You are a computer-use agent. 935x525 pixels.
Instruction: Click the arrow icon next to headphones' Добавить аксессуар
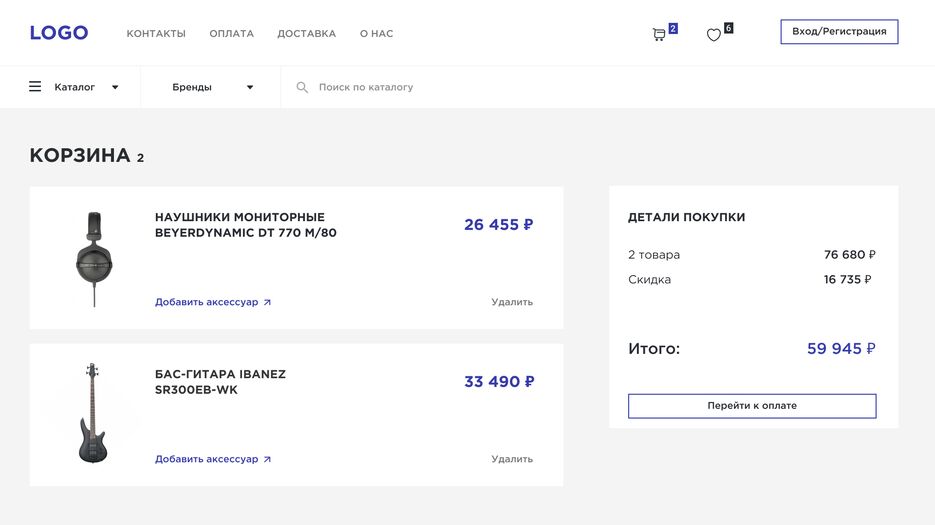267,302
